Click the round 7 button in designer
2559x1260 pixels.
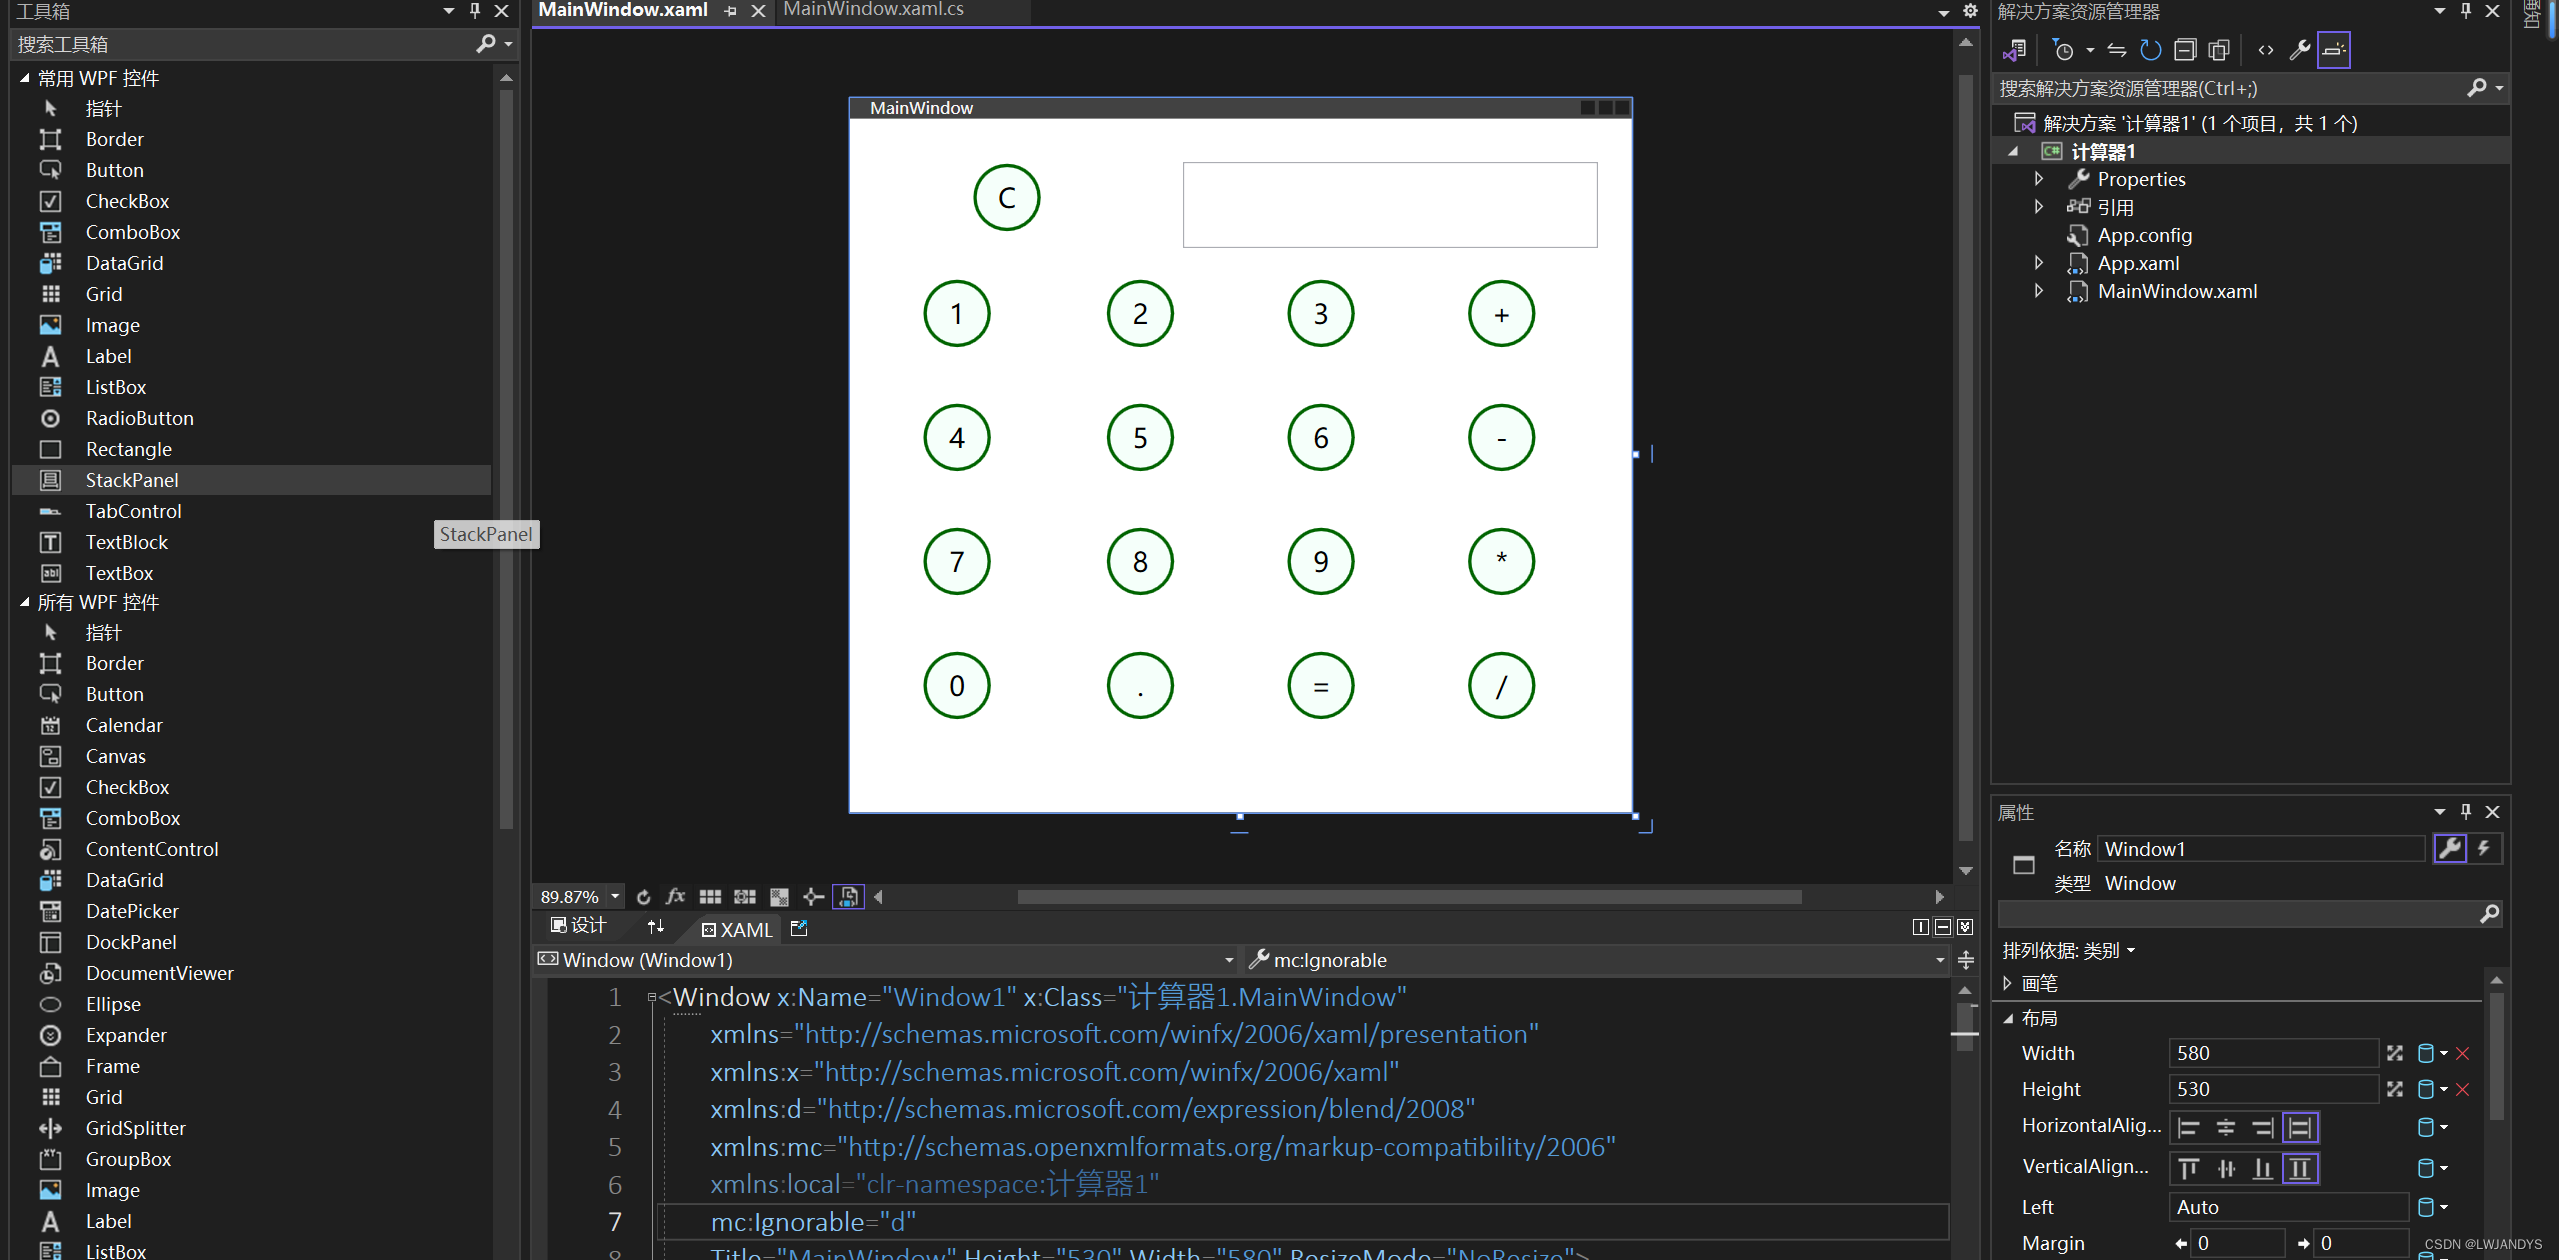point(956,561)
